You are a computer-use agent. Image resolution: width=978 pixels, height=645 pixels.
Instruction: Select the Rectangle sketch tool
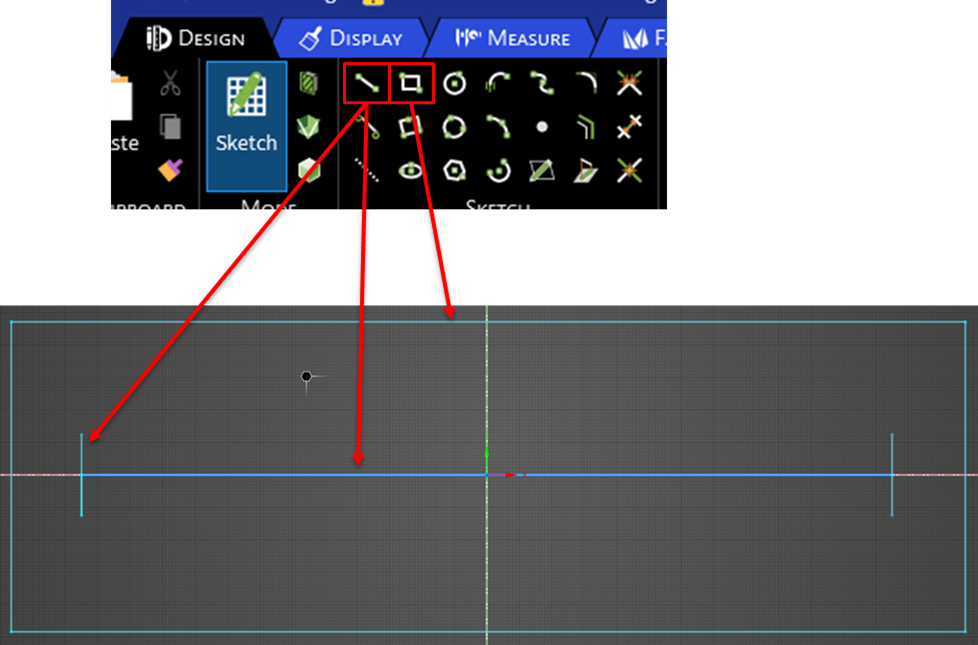[411, 84]
